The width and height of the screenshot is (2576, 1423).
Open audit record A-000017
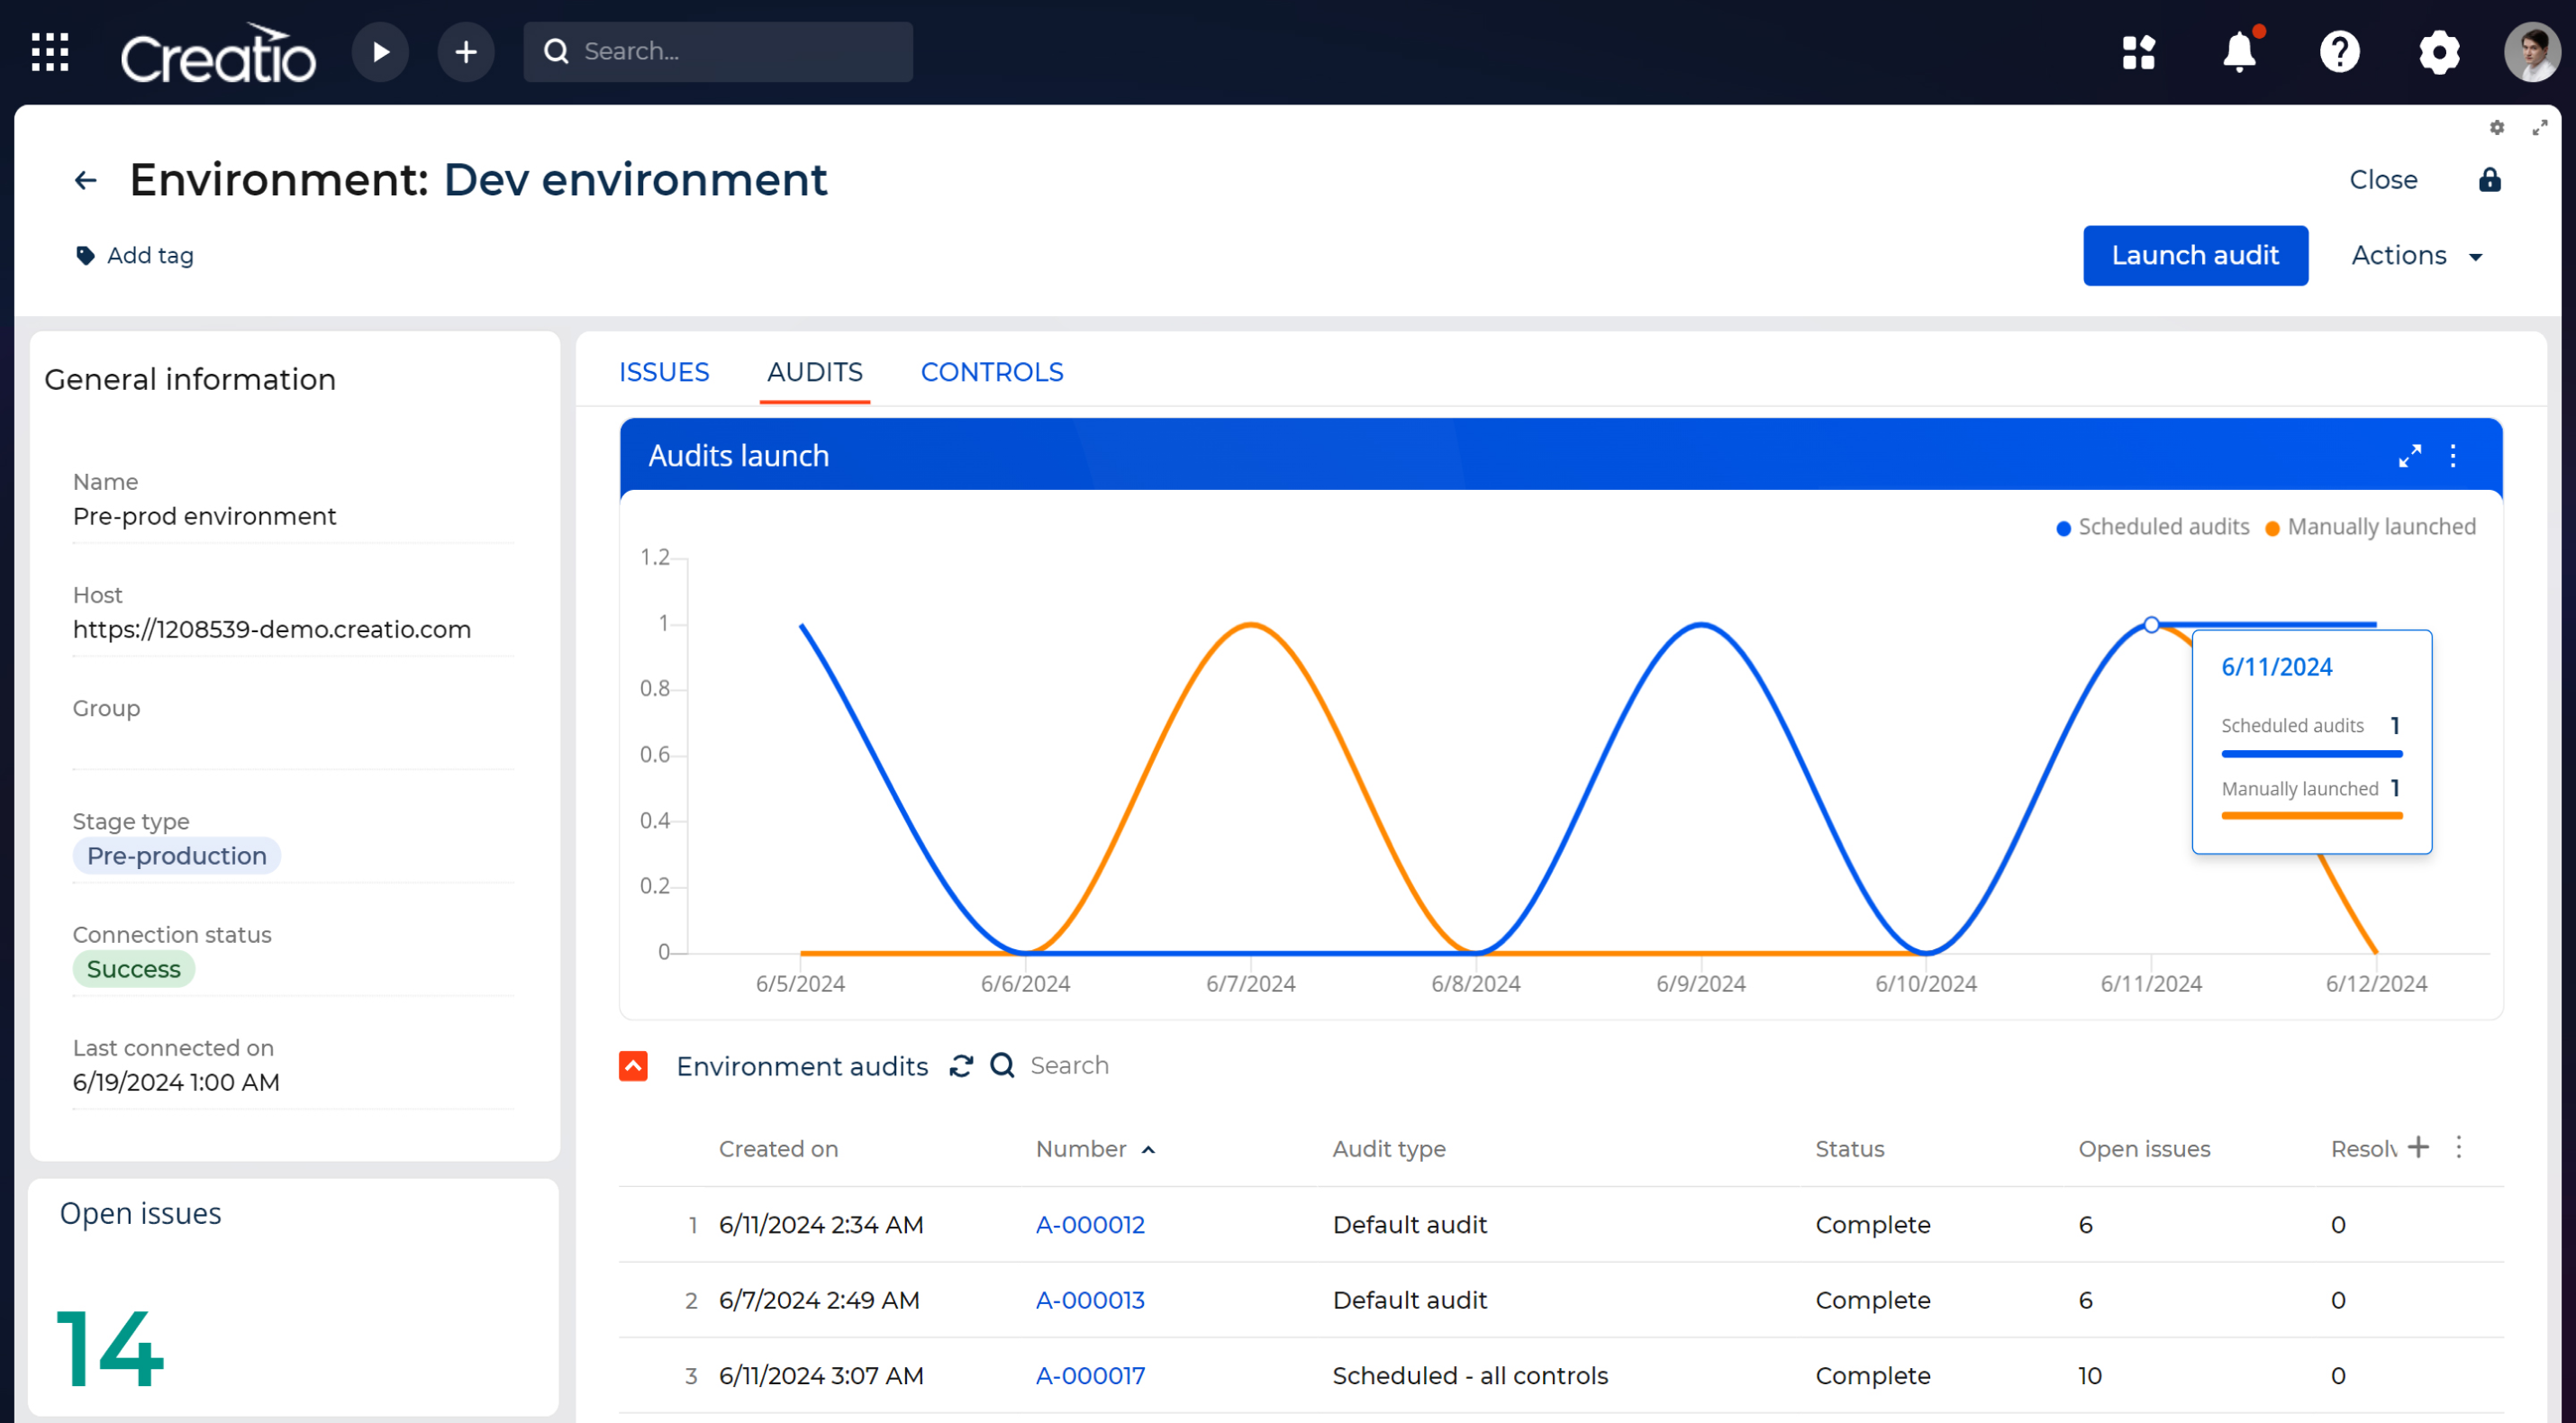pos(1089,1375)
